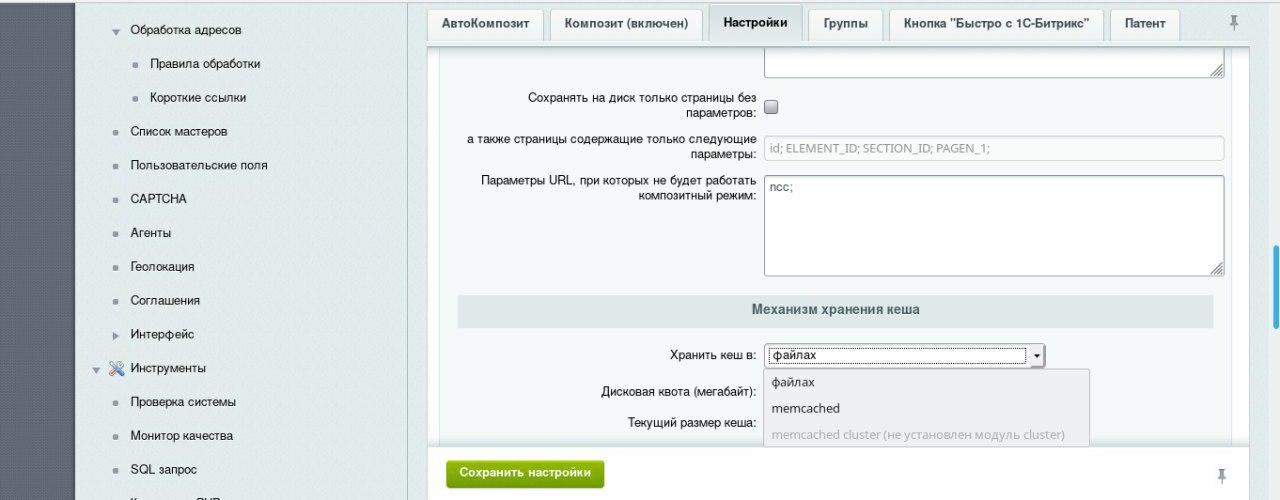The image size is (1280, 500).
Task: Click the Инструменты wrench icon
Action: point(116,368)
